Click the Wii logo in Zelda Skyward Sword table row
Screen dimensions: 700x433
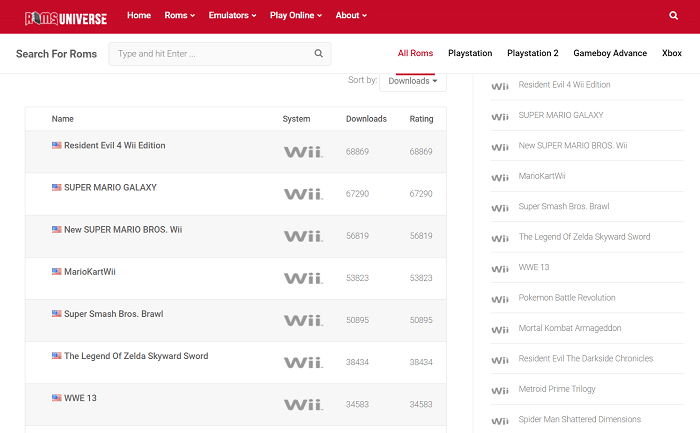coord(304,362)
